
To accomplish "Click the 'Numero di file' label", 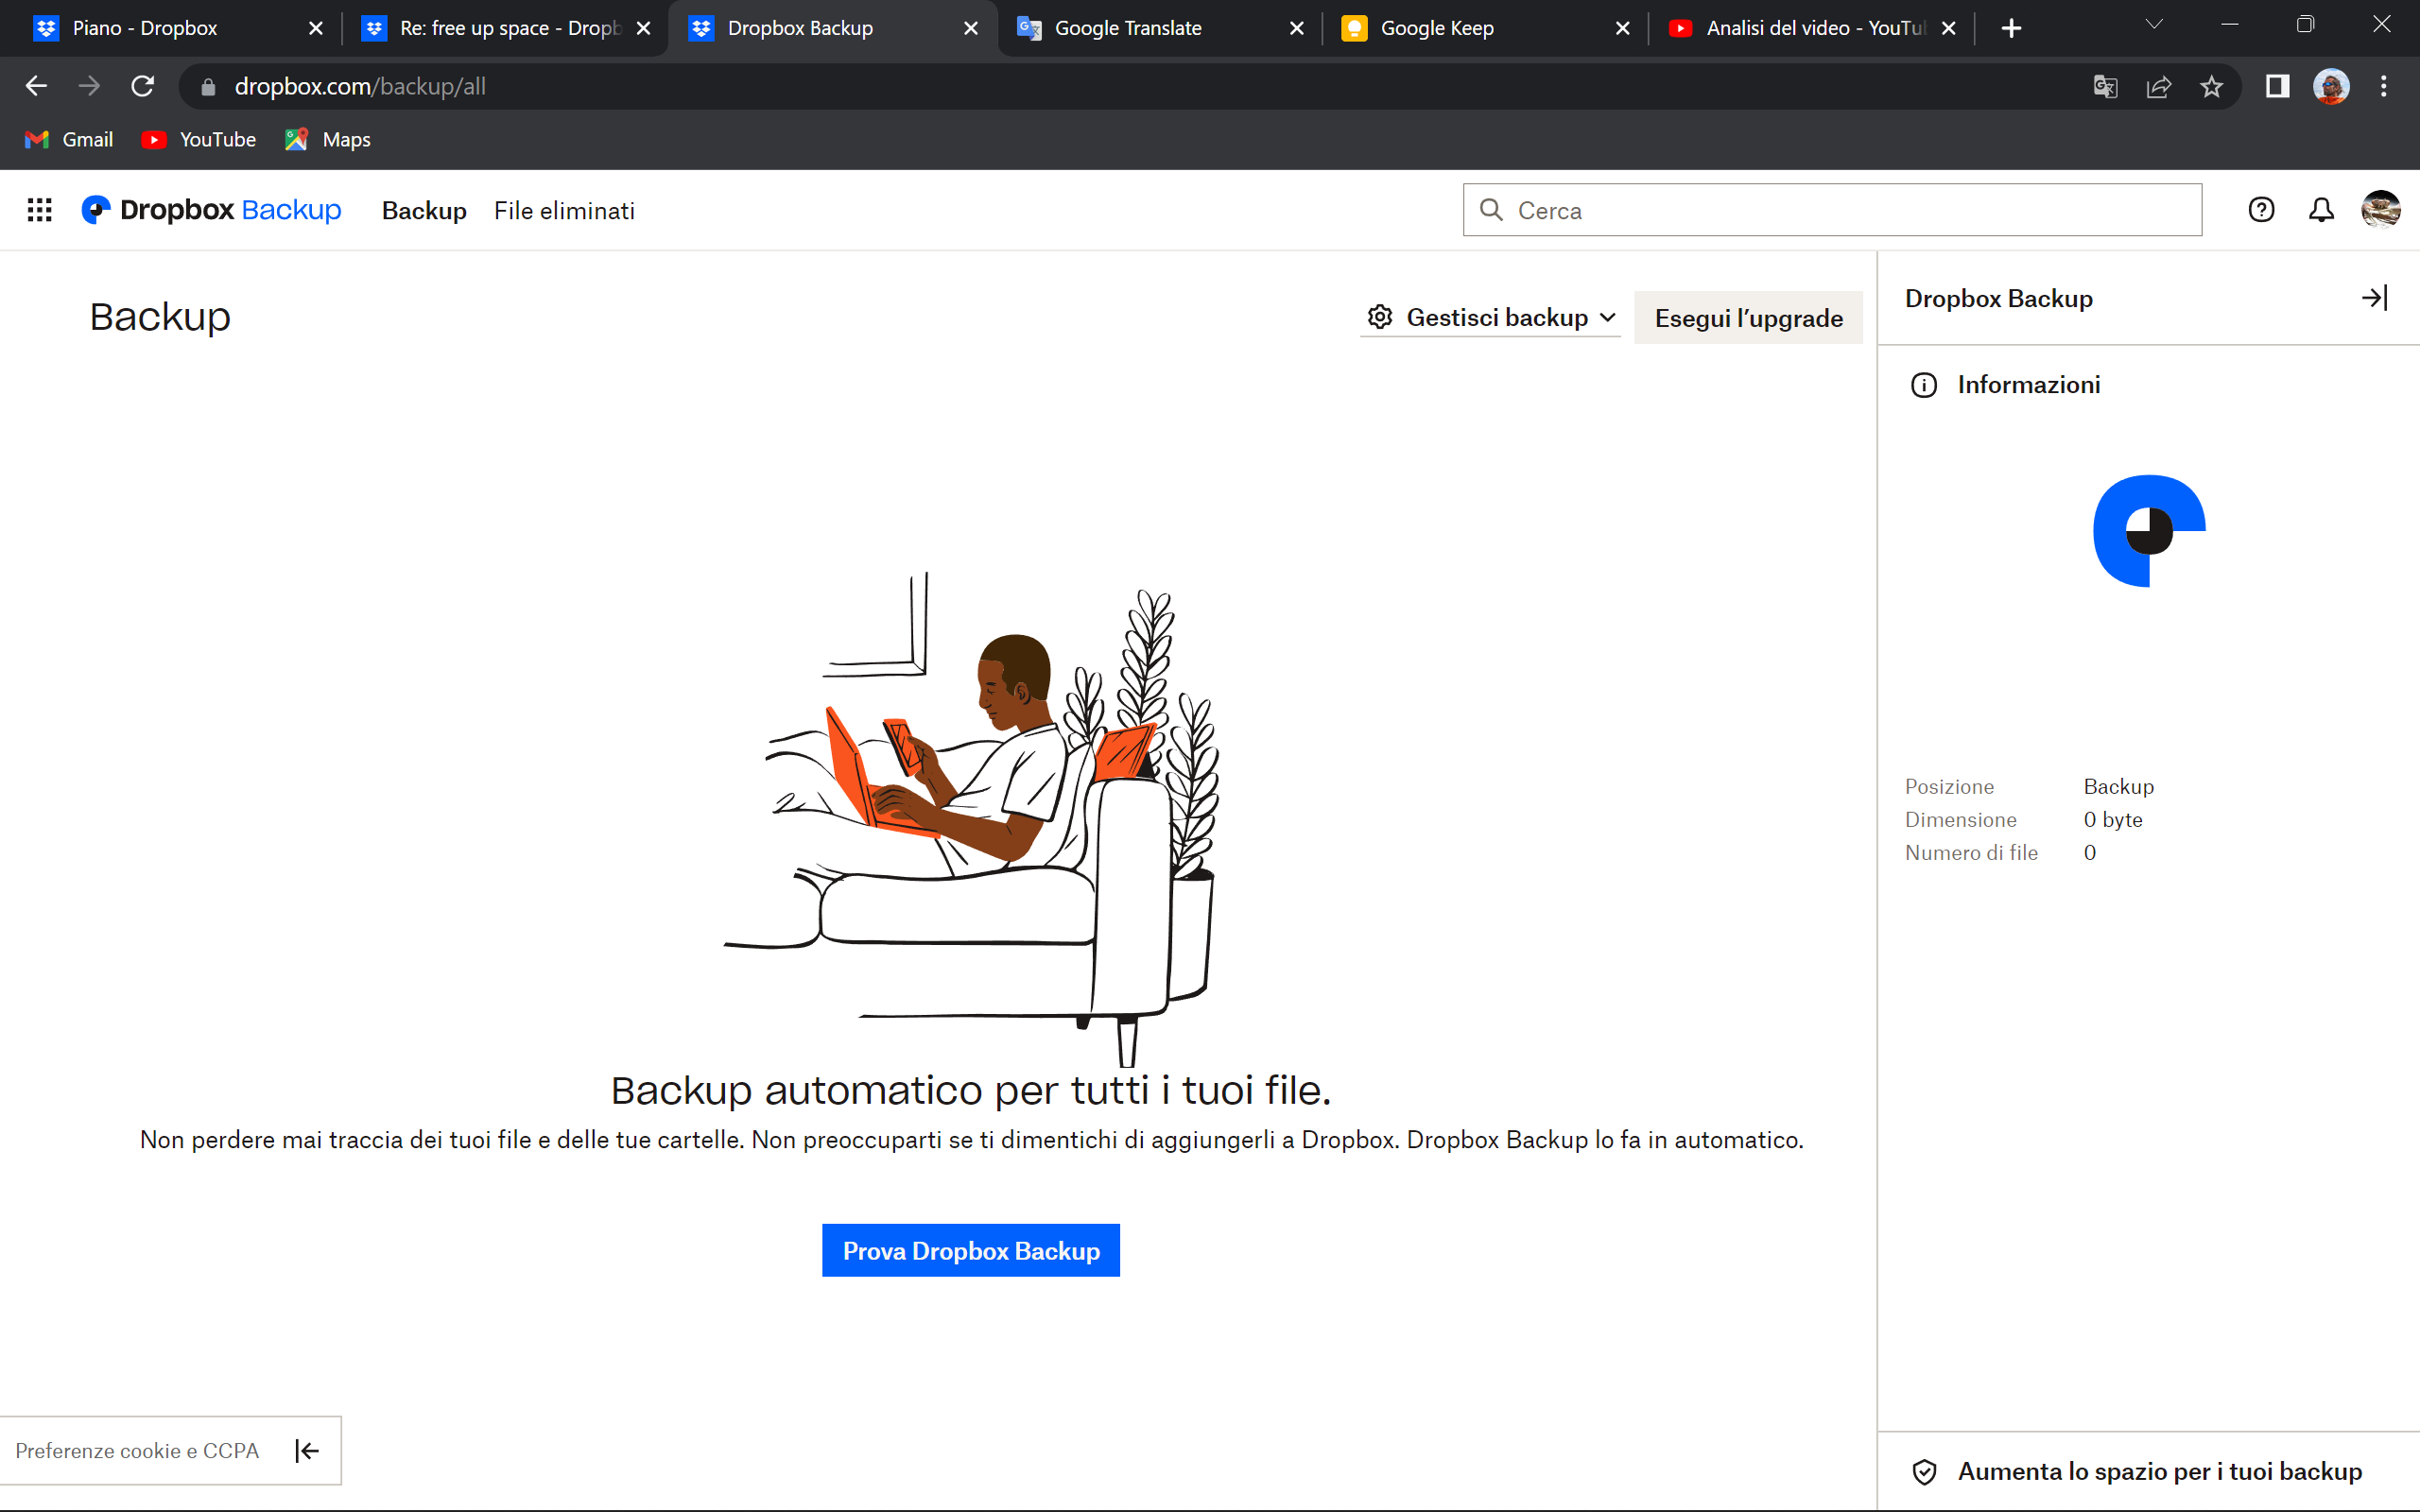I will (x=1971, y=853).
